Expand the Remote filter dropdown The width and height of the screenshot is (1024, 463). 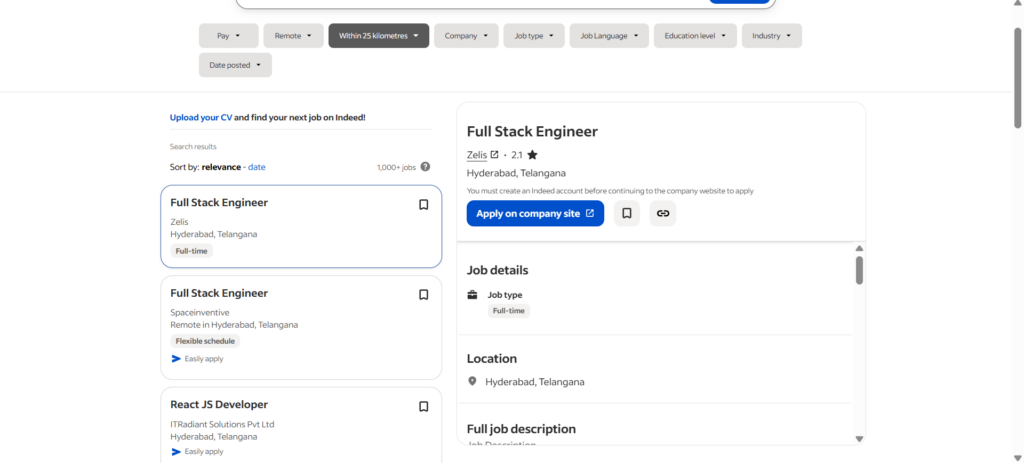tap(293, 36)
